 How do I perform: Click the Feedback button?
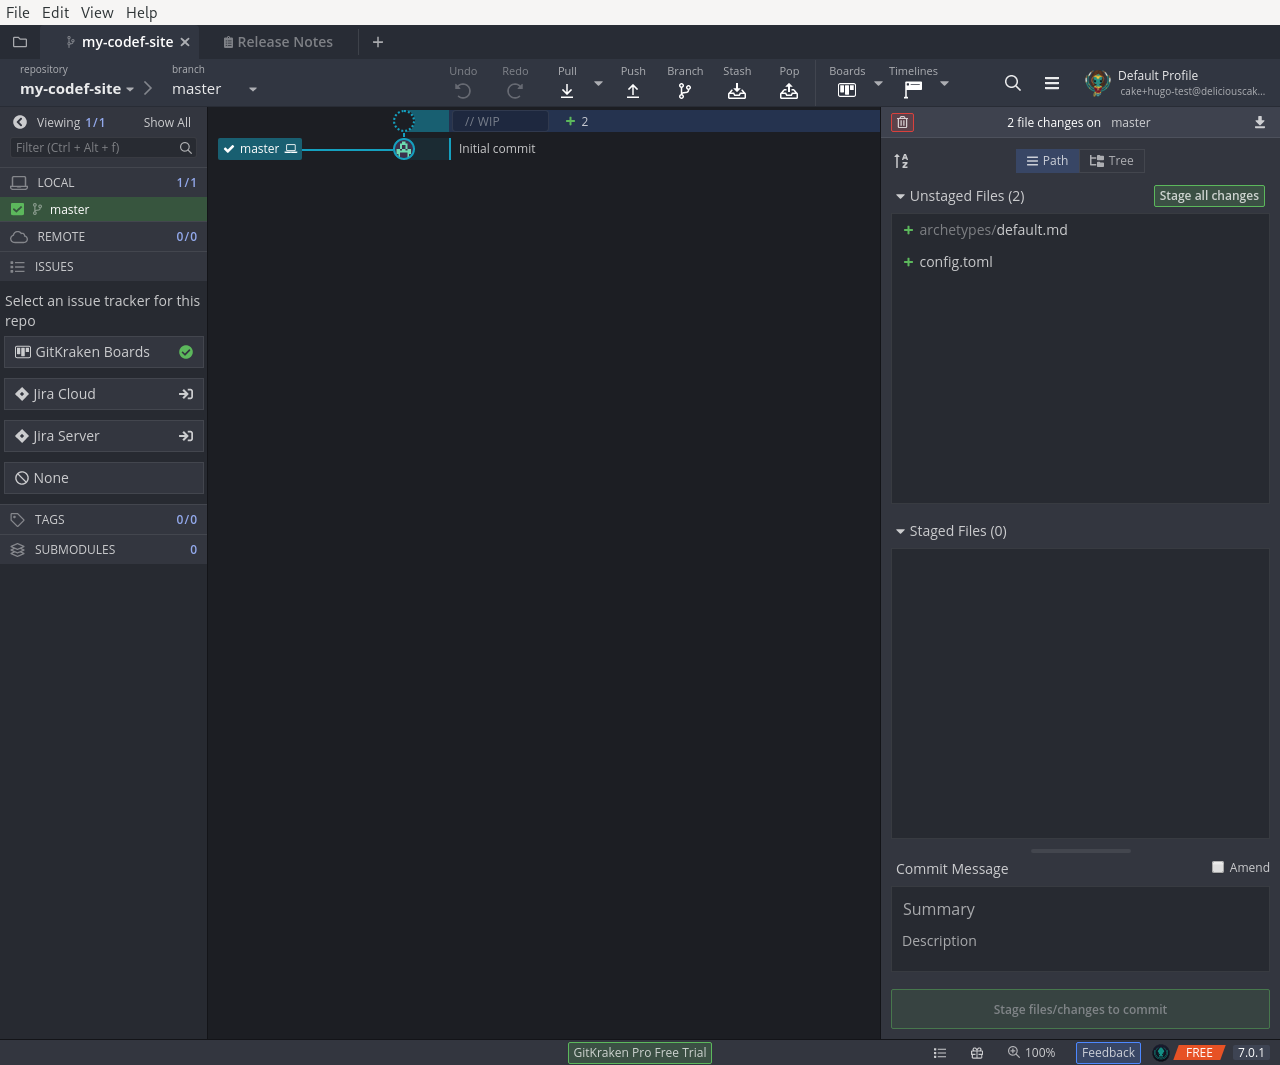(x=1108, y=1052)
